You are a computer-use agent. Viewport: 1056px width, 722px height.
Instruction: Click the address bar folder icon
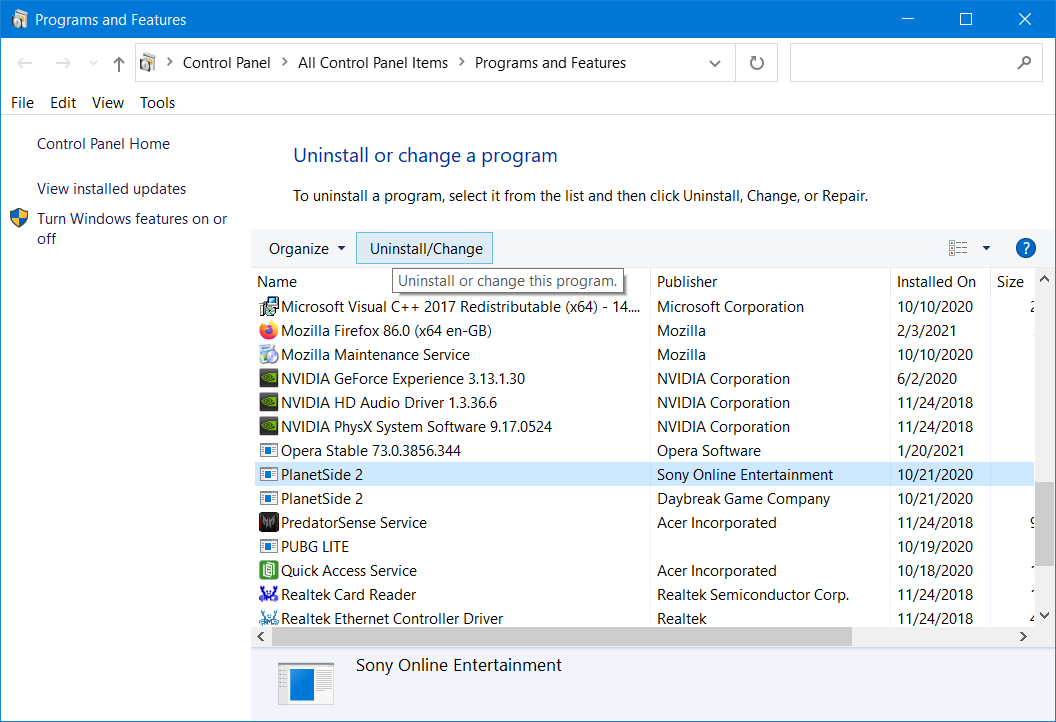(x=147, y=63)
